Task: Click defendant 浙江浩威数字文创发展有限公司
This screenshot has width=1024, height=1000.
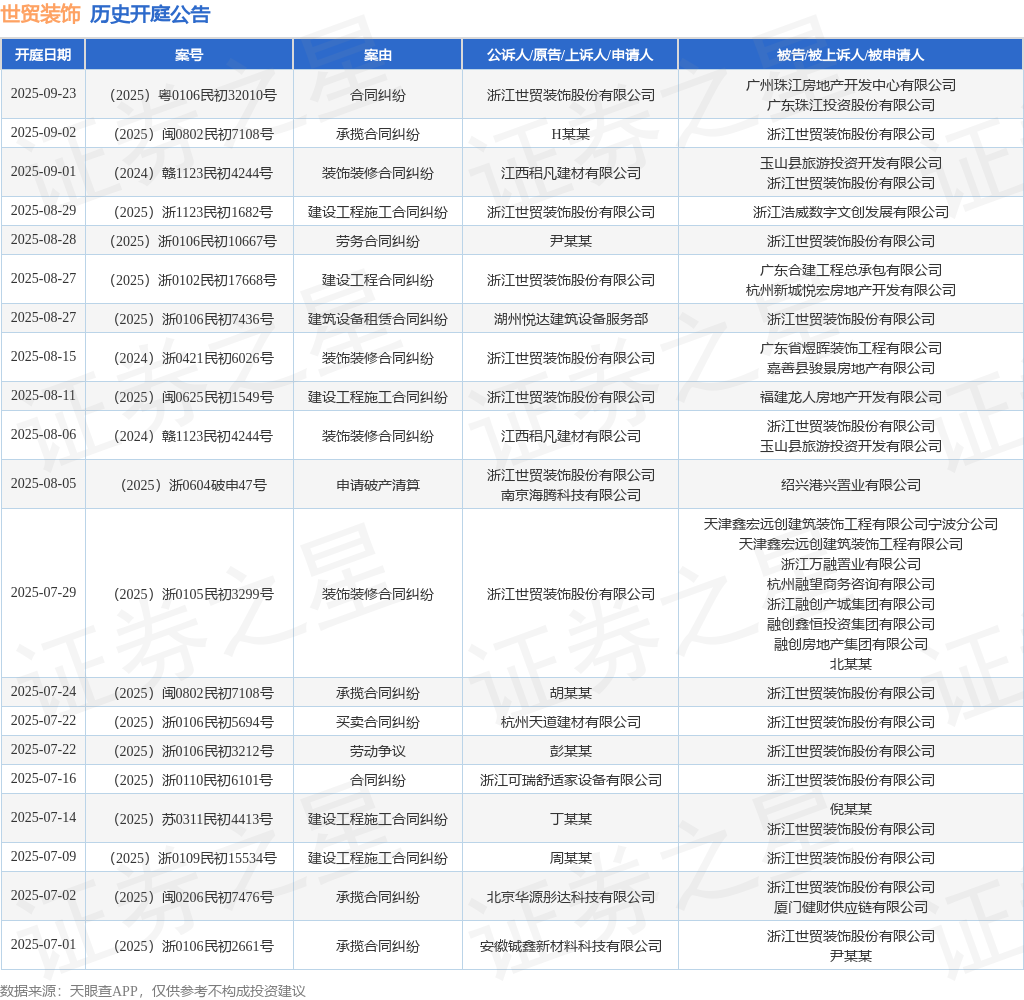Action: (850, 212)
